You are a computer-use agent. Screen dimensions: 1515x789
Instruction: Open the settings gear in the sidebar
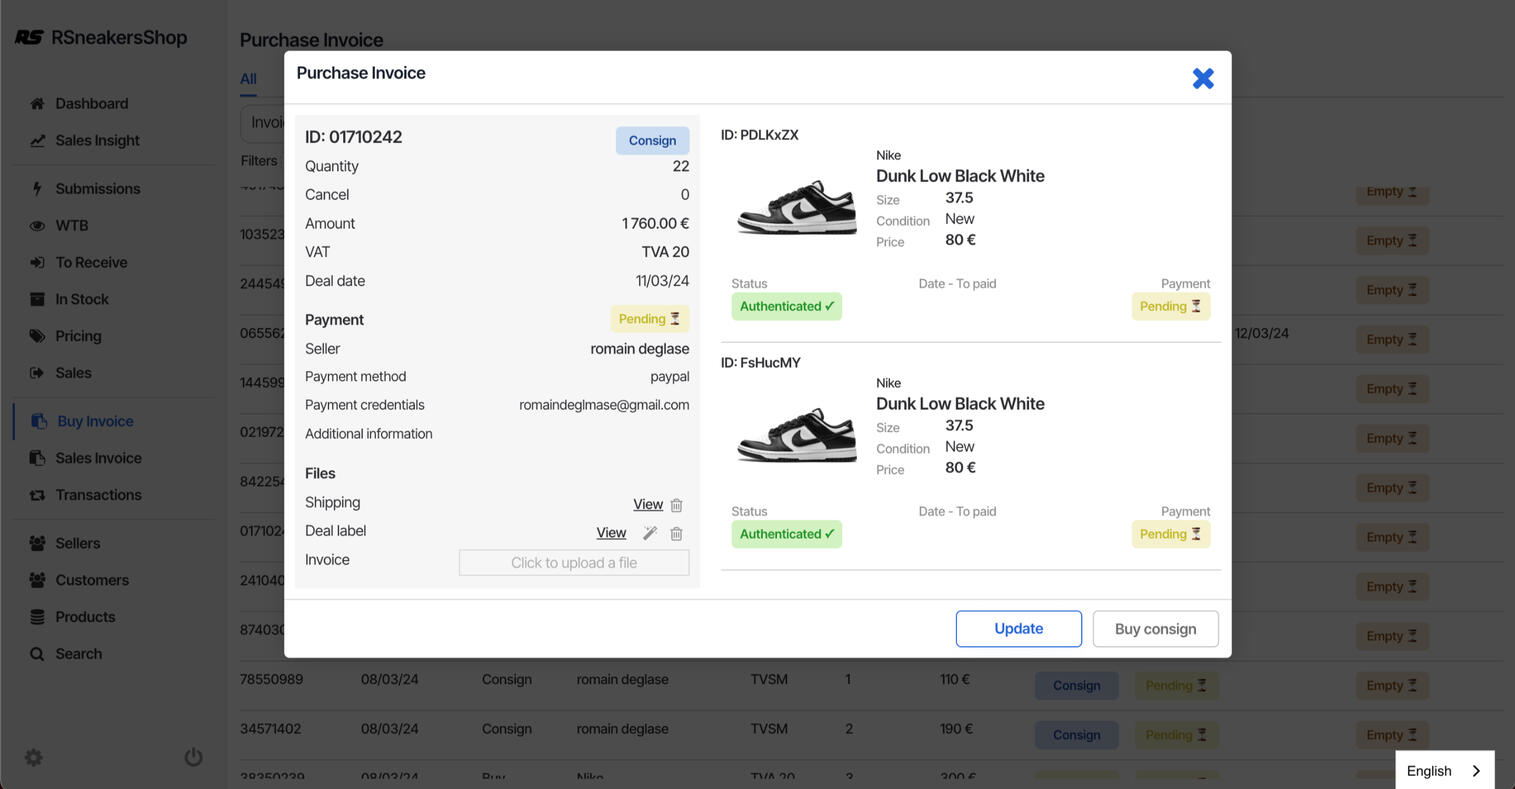(34, 757)
